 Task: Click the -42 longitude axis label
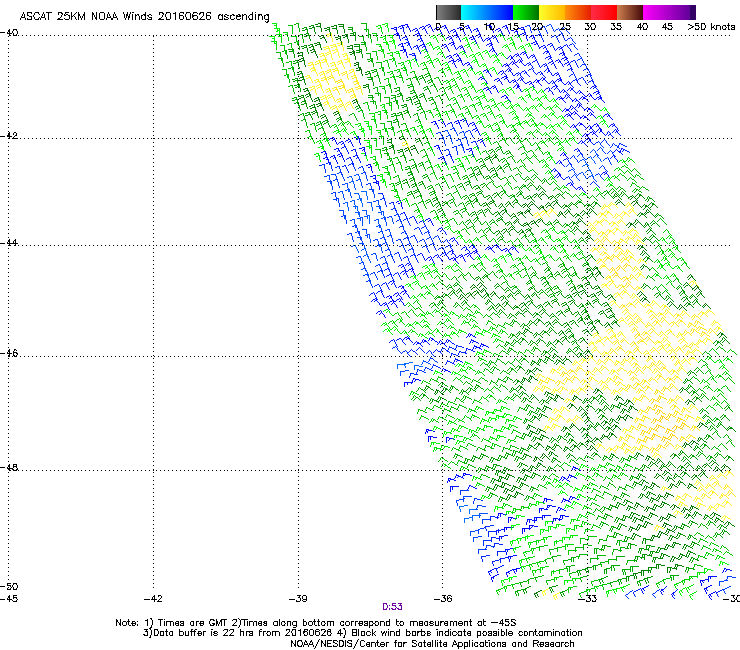pos(153,599)
